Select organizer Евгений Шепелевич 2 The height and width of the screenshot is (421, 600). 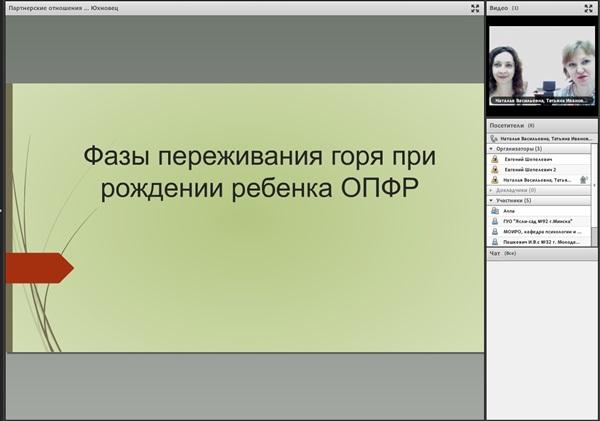click(539, 170)
